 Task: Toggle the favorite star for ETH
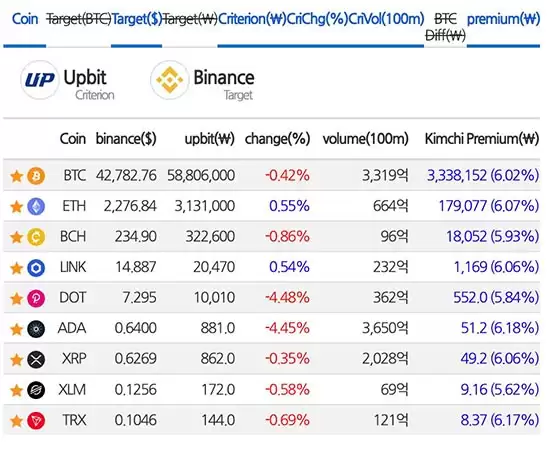point(16,207)
